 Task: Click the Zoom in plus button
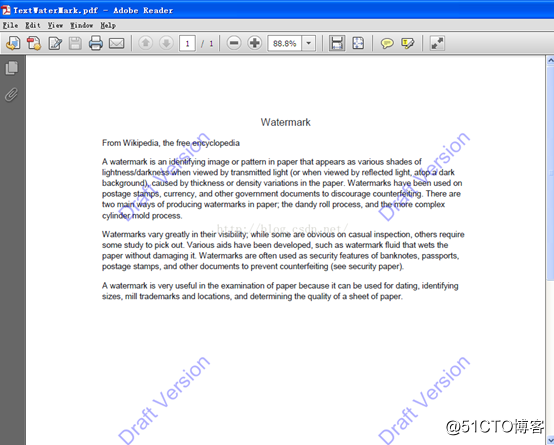254,43
